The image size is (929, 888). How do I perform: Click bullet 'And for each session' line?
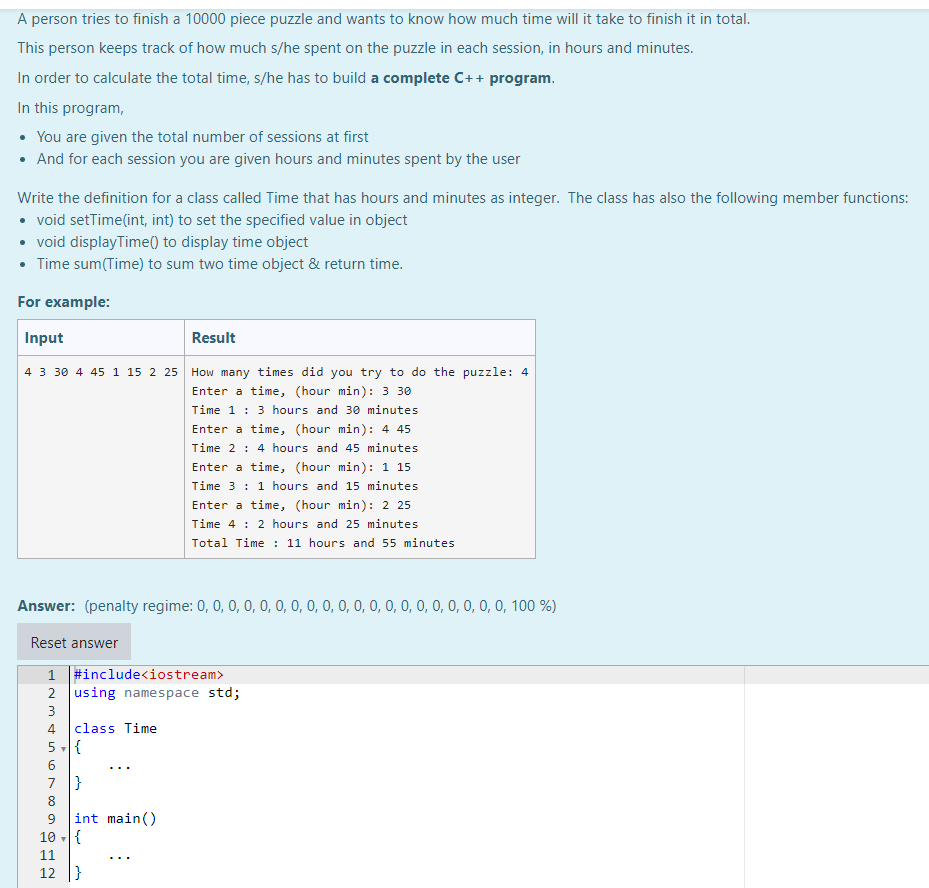pos(278,159)
